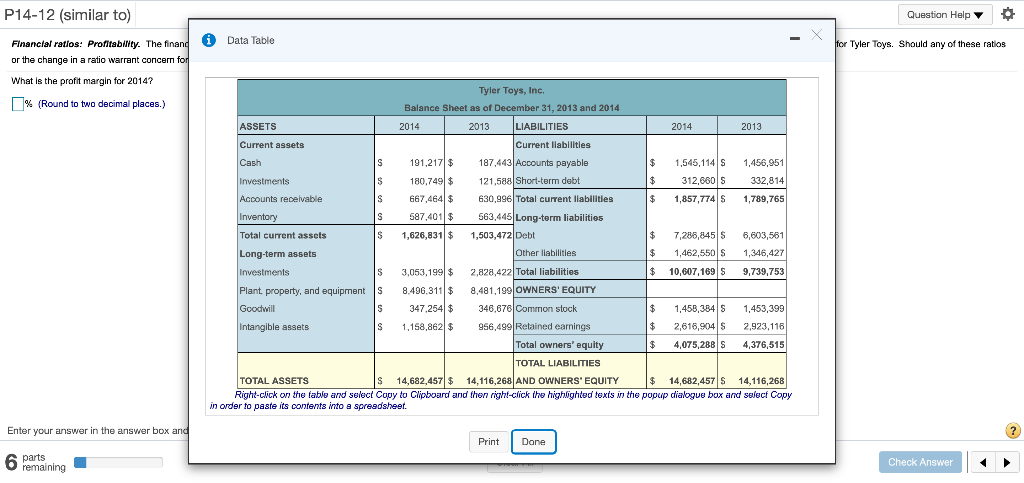Click the OWNERS' EQUITY heading
The height and width of the screenshot is (483, 1024).
(x=555, y=290)
